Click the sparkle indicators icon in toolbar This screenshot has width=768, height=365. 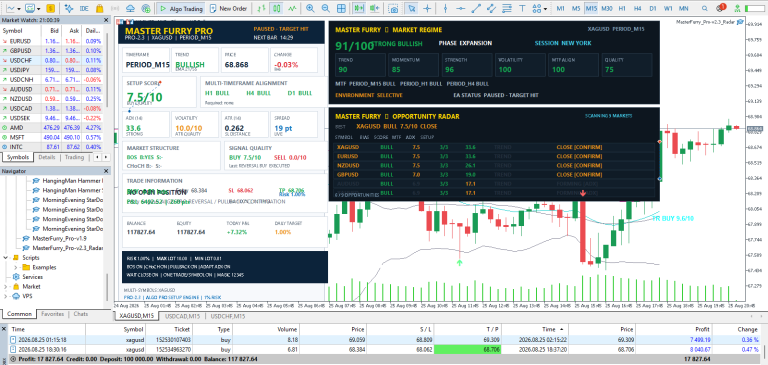click(x=69, y=8)
